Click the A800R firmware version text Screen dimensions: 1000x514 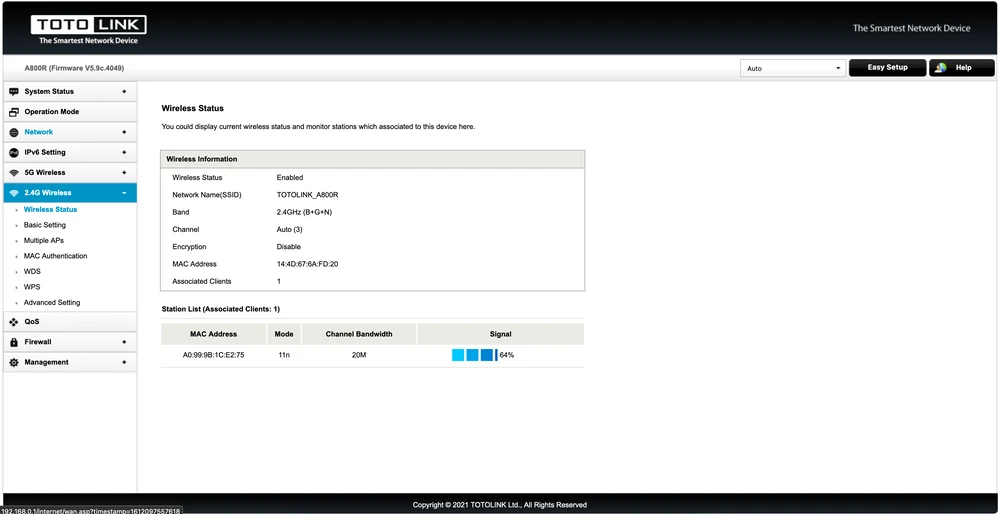click(x=74, y=68)
